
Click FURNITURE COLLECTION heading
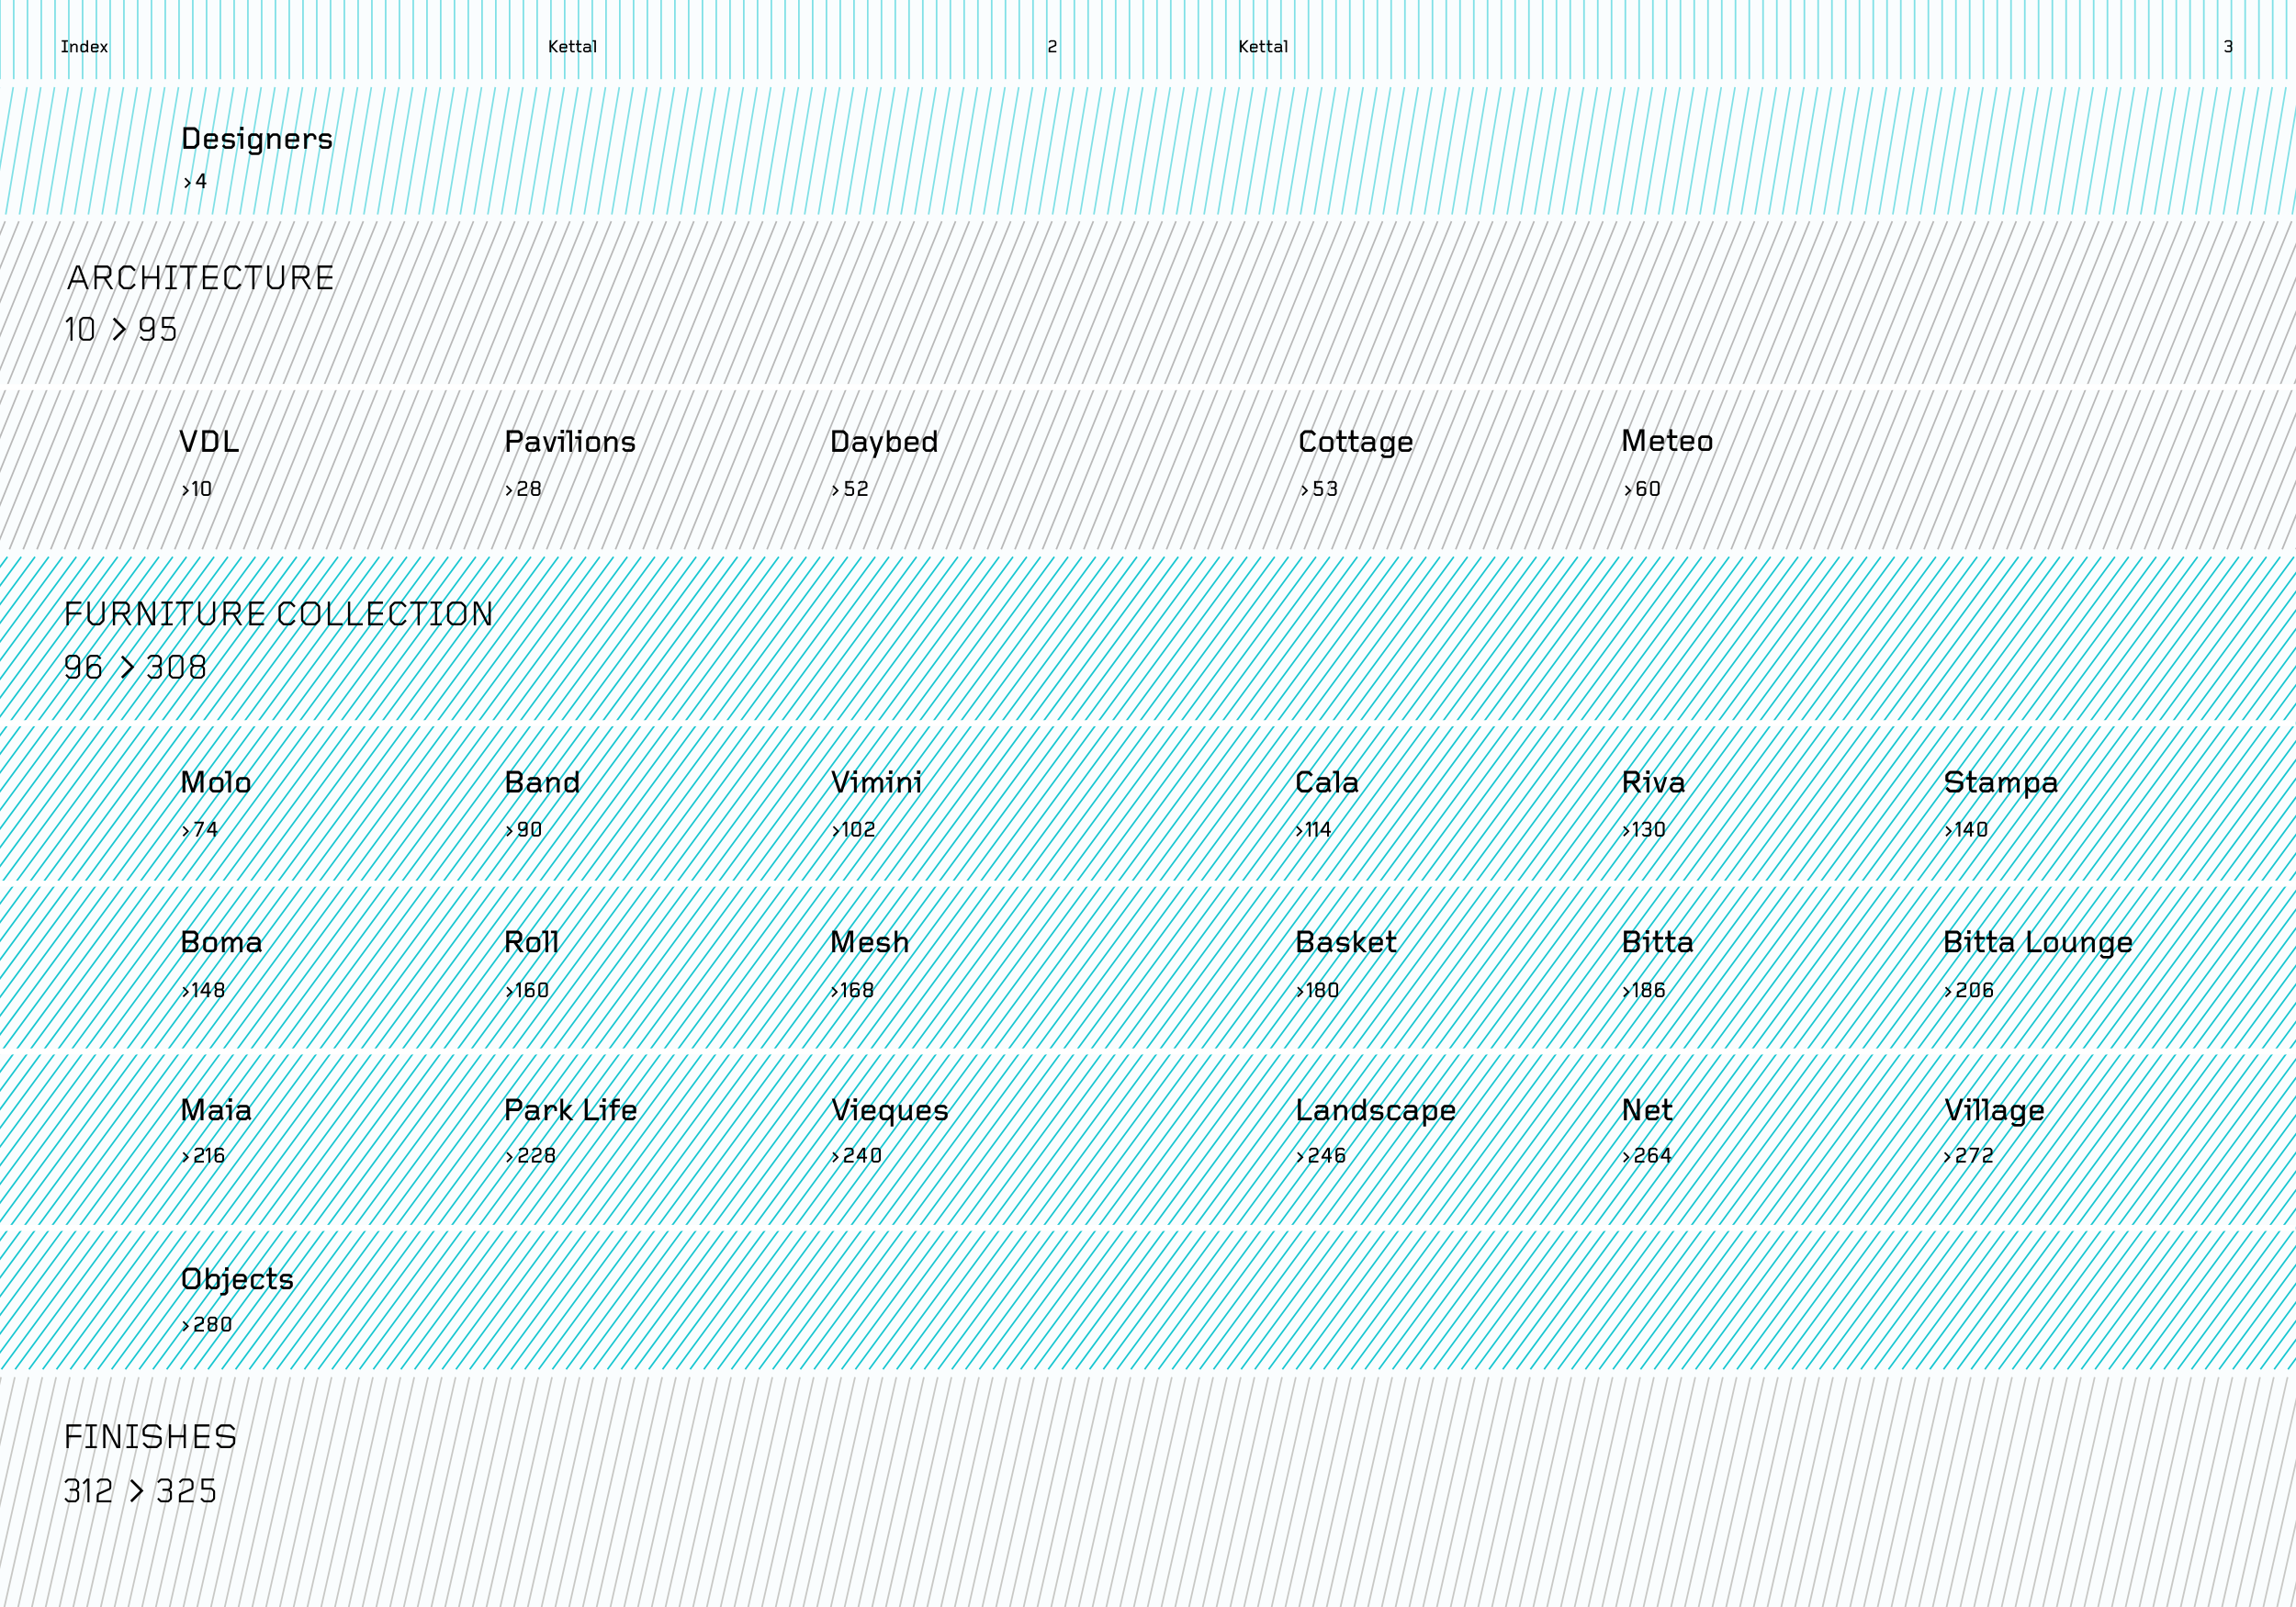click(x=278, y=614)
